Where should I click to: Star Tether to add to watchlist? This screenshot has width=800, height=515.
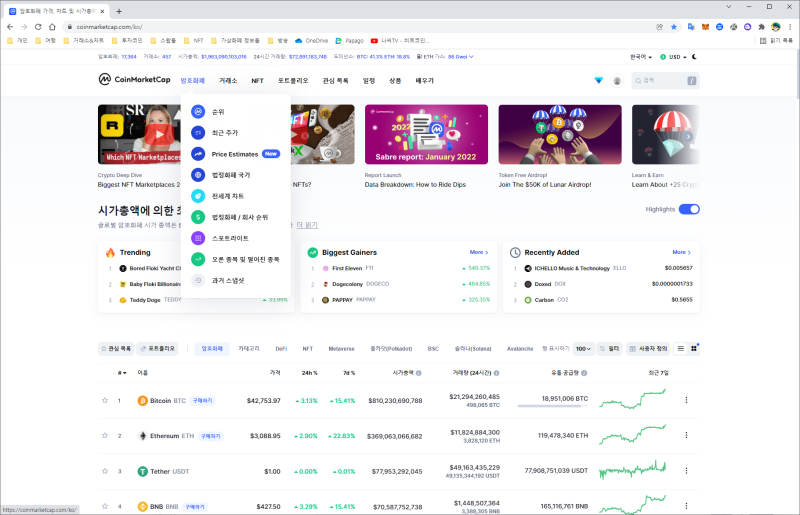(x=105, y=471)
